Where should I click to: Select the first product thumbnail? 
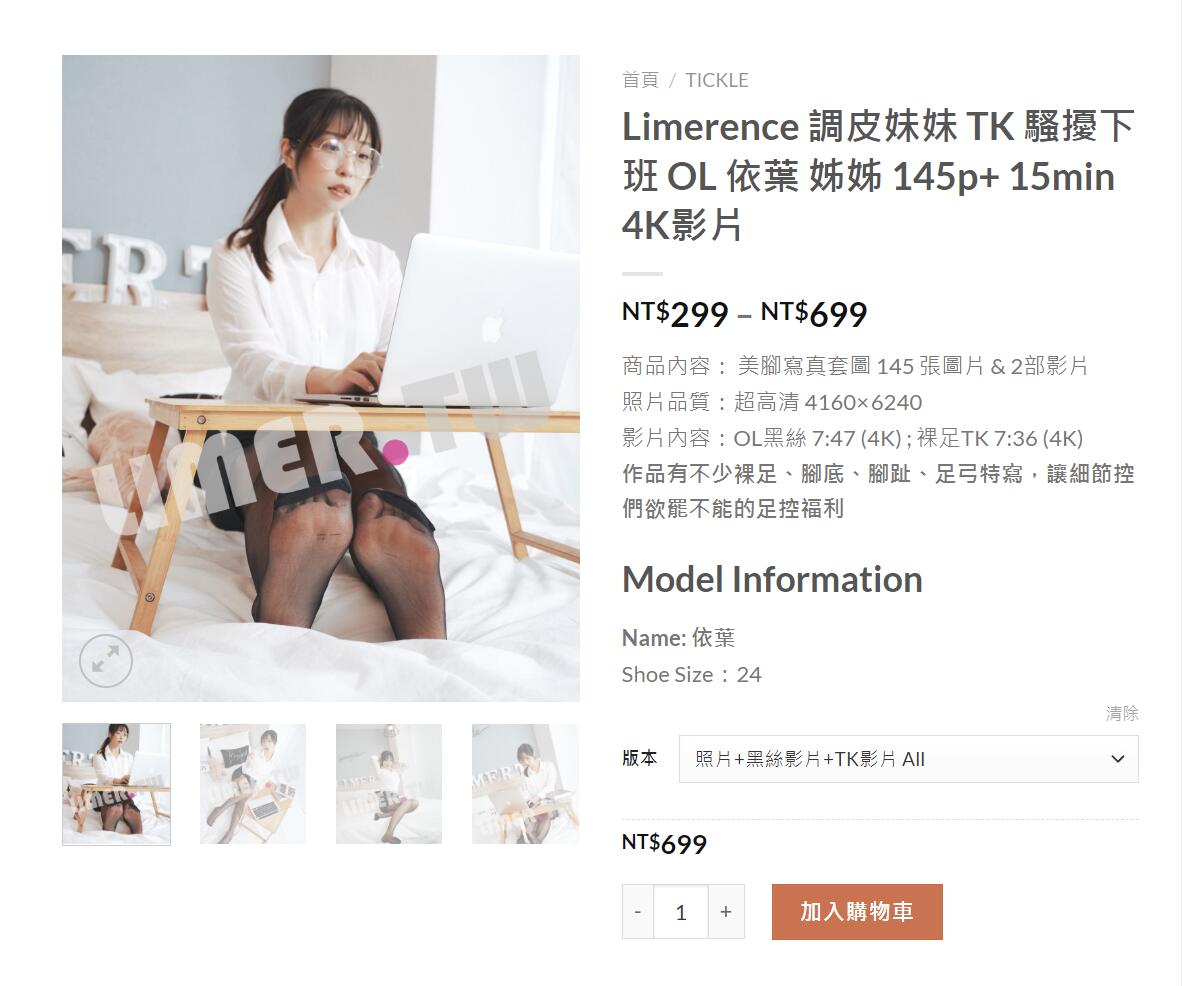[x=116, y=784]
